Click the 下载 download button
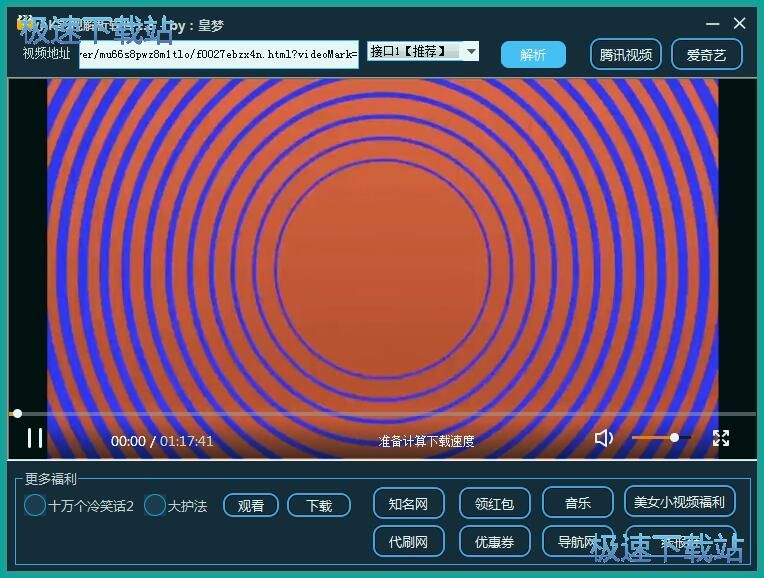 pyautogui.click(x=319, y=505)
